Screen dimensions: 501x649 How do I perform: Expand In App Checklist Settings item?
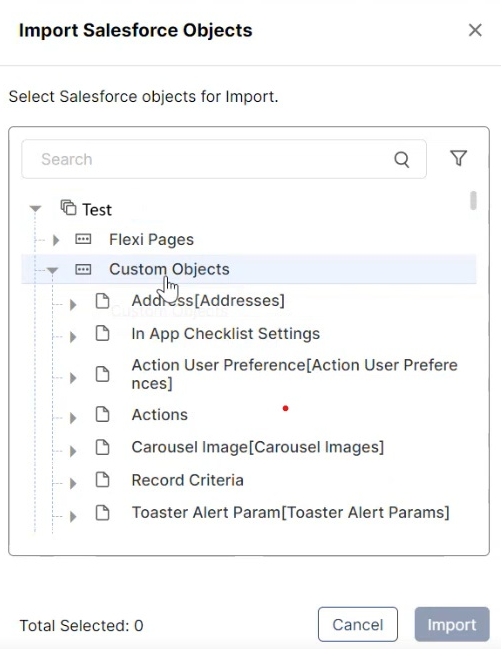pyautogui.click(x=73, y=337)
